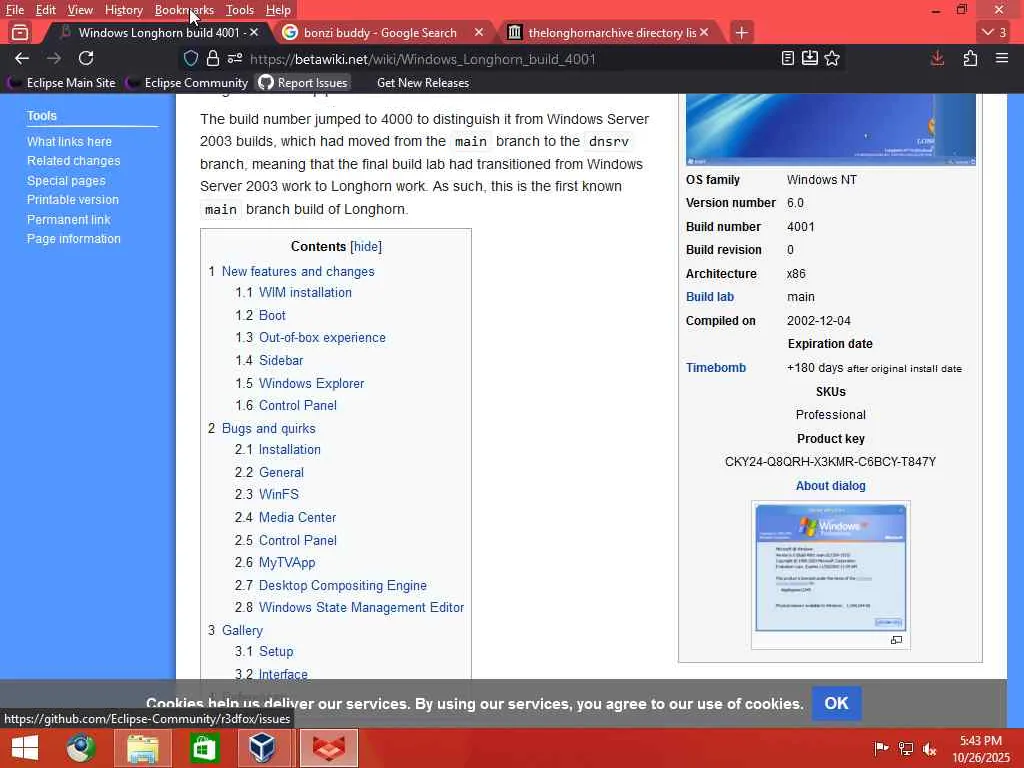This screenshot has width=1024, height=768.
Task: Open the View menu
Action: pos(80,10)
